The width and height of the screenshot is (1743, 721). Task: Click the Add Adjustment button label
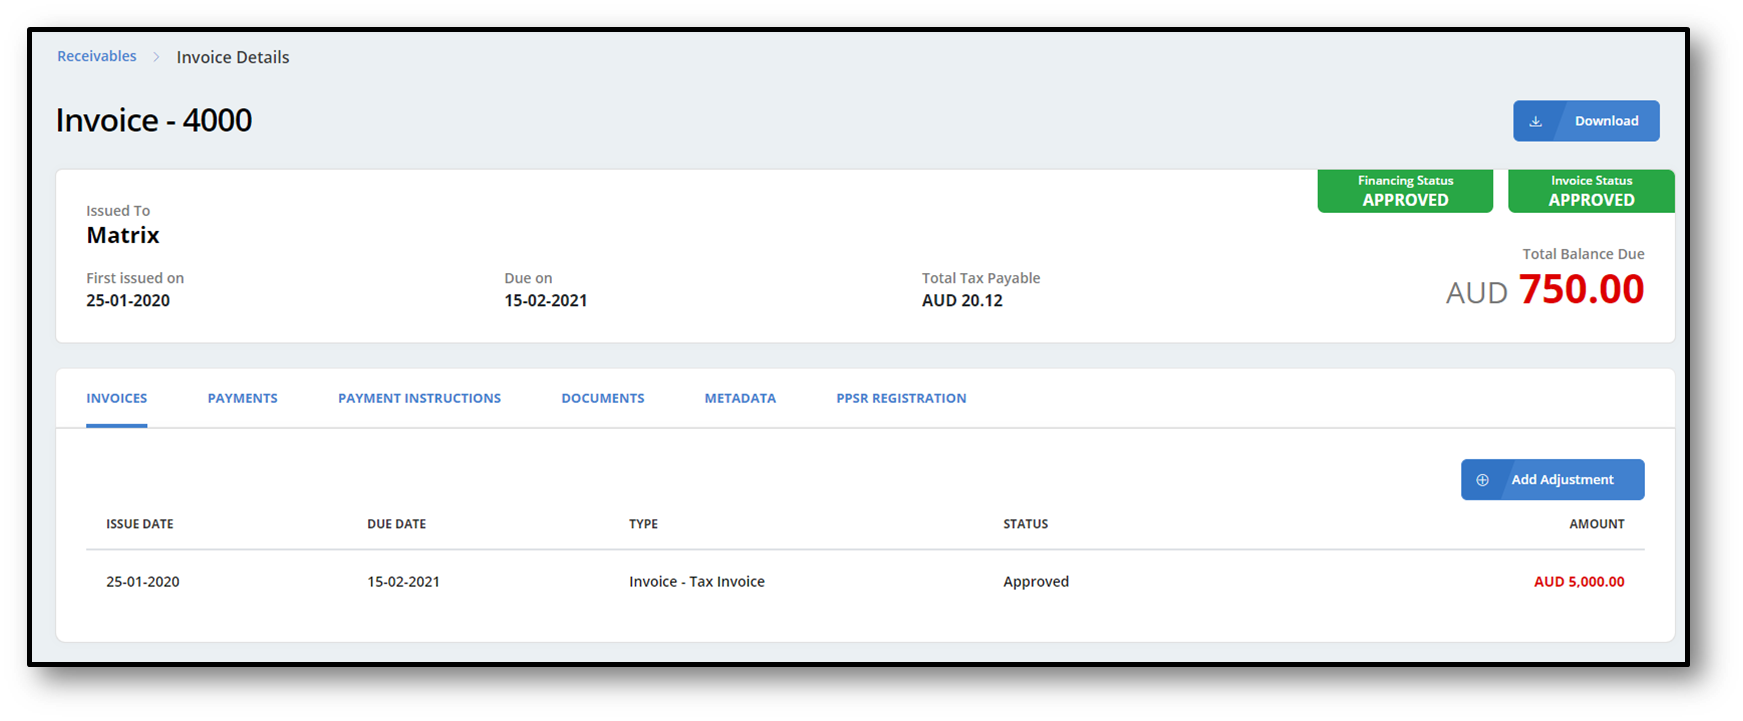point(1562,480)
